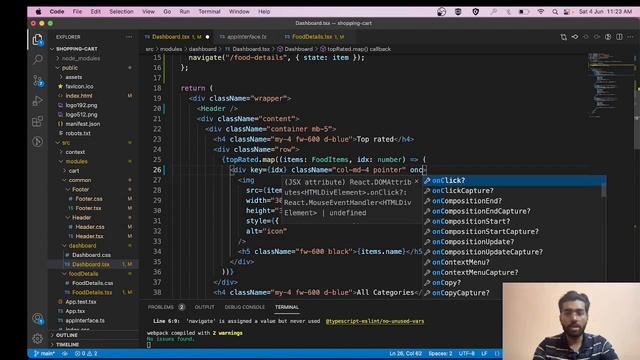This screenshot has width=640, height=360.
Task: Expand the node_modules folder
Action: click(81, 58)
